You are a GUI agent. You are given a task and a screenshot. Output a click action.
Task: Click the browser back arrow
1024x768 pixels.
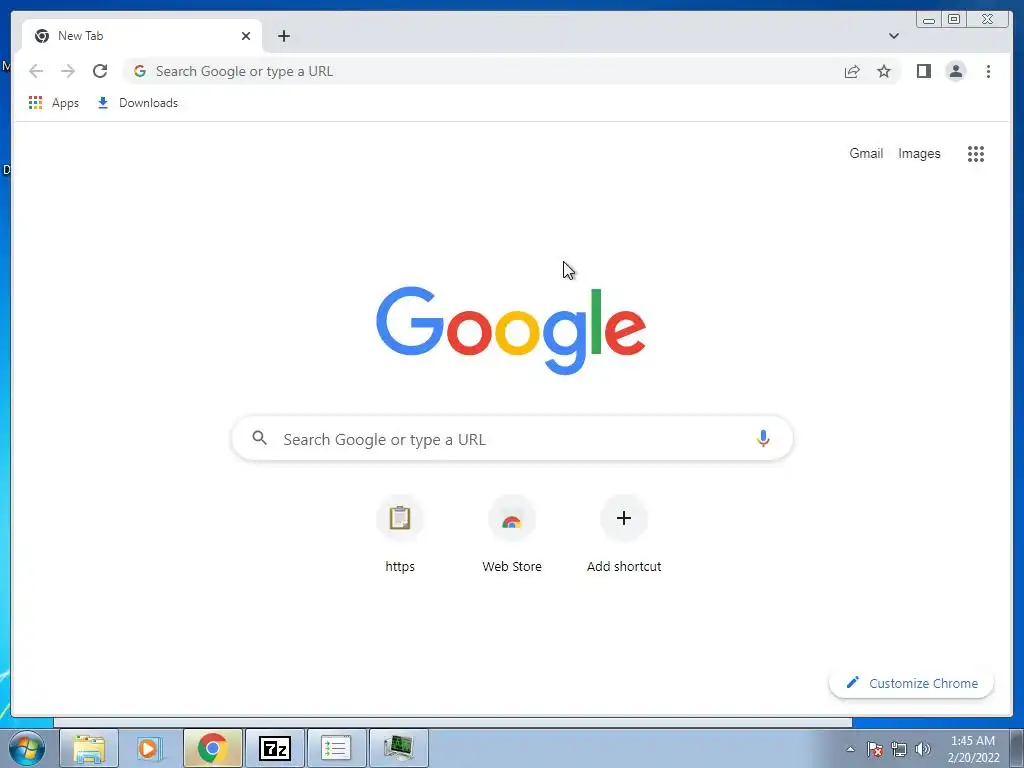pyautogui.click(x=36, y=71)
